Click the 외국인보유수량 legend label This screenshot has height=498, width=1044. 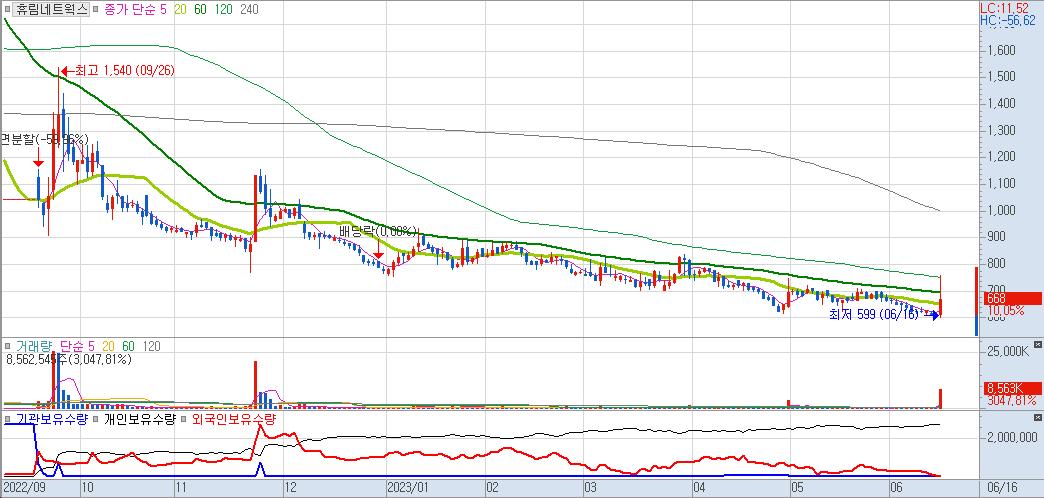click(x=234, y=419)
